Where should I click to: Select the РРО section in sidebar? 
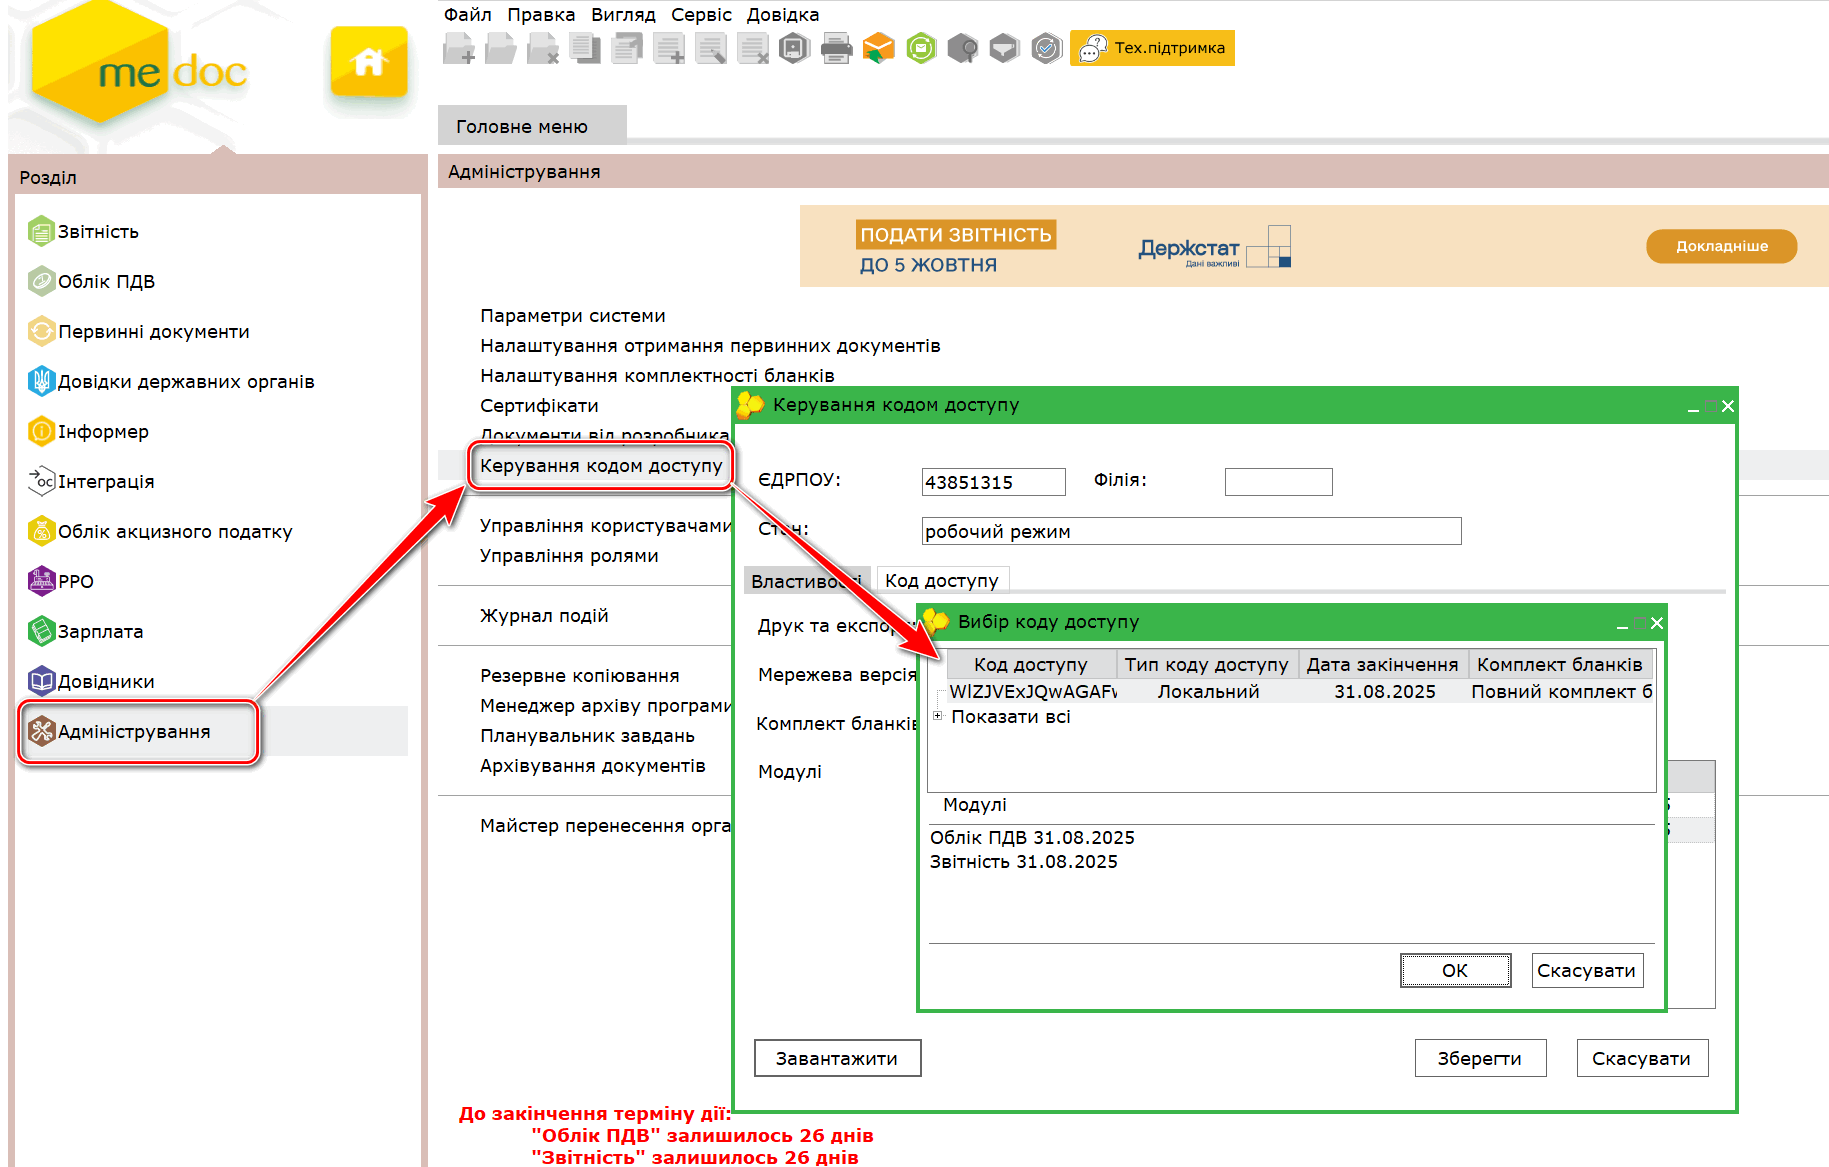75,582
